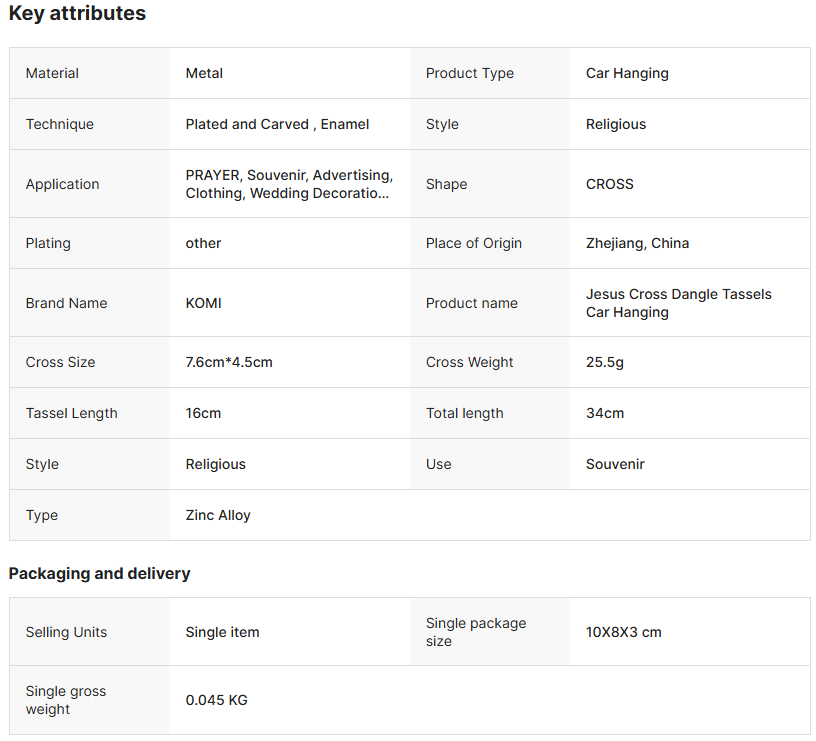Select the 10X8X3 cm package size
816x741 pixels.
623,632
